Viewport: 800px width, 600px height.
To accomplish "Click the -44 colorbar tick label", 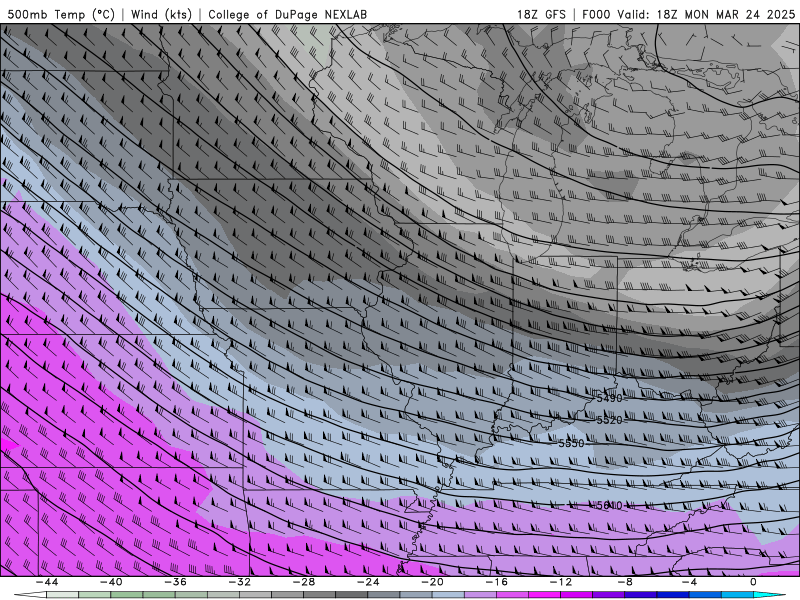I will point(47,582).
